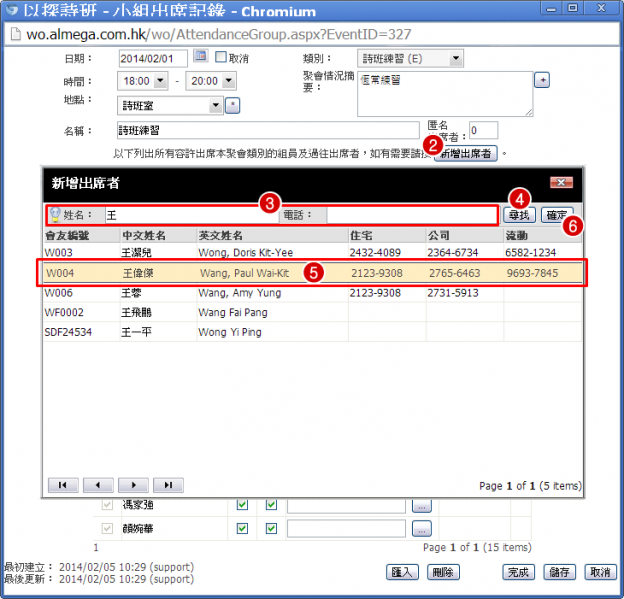
Task: Open the date picker calendar icon
Action: click(201, 56)
